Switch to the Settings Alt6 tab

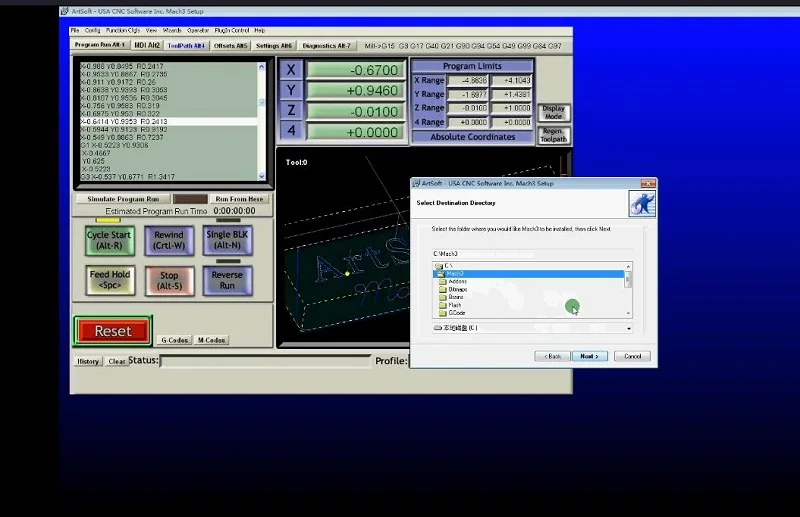point(273,45)
